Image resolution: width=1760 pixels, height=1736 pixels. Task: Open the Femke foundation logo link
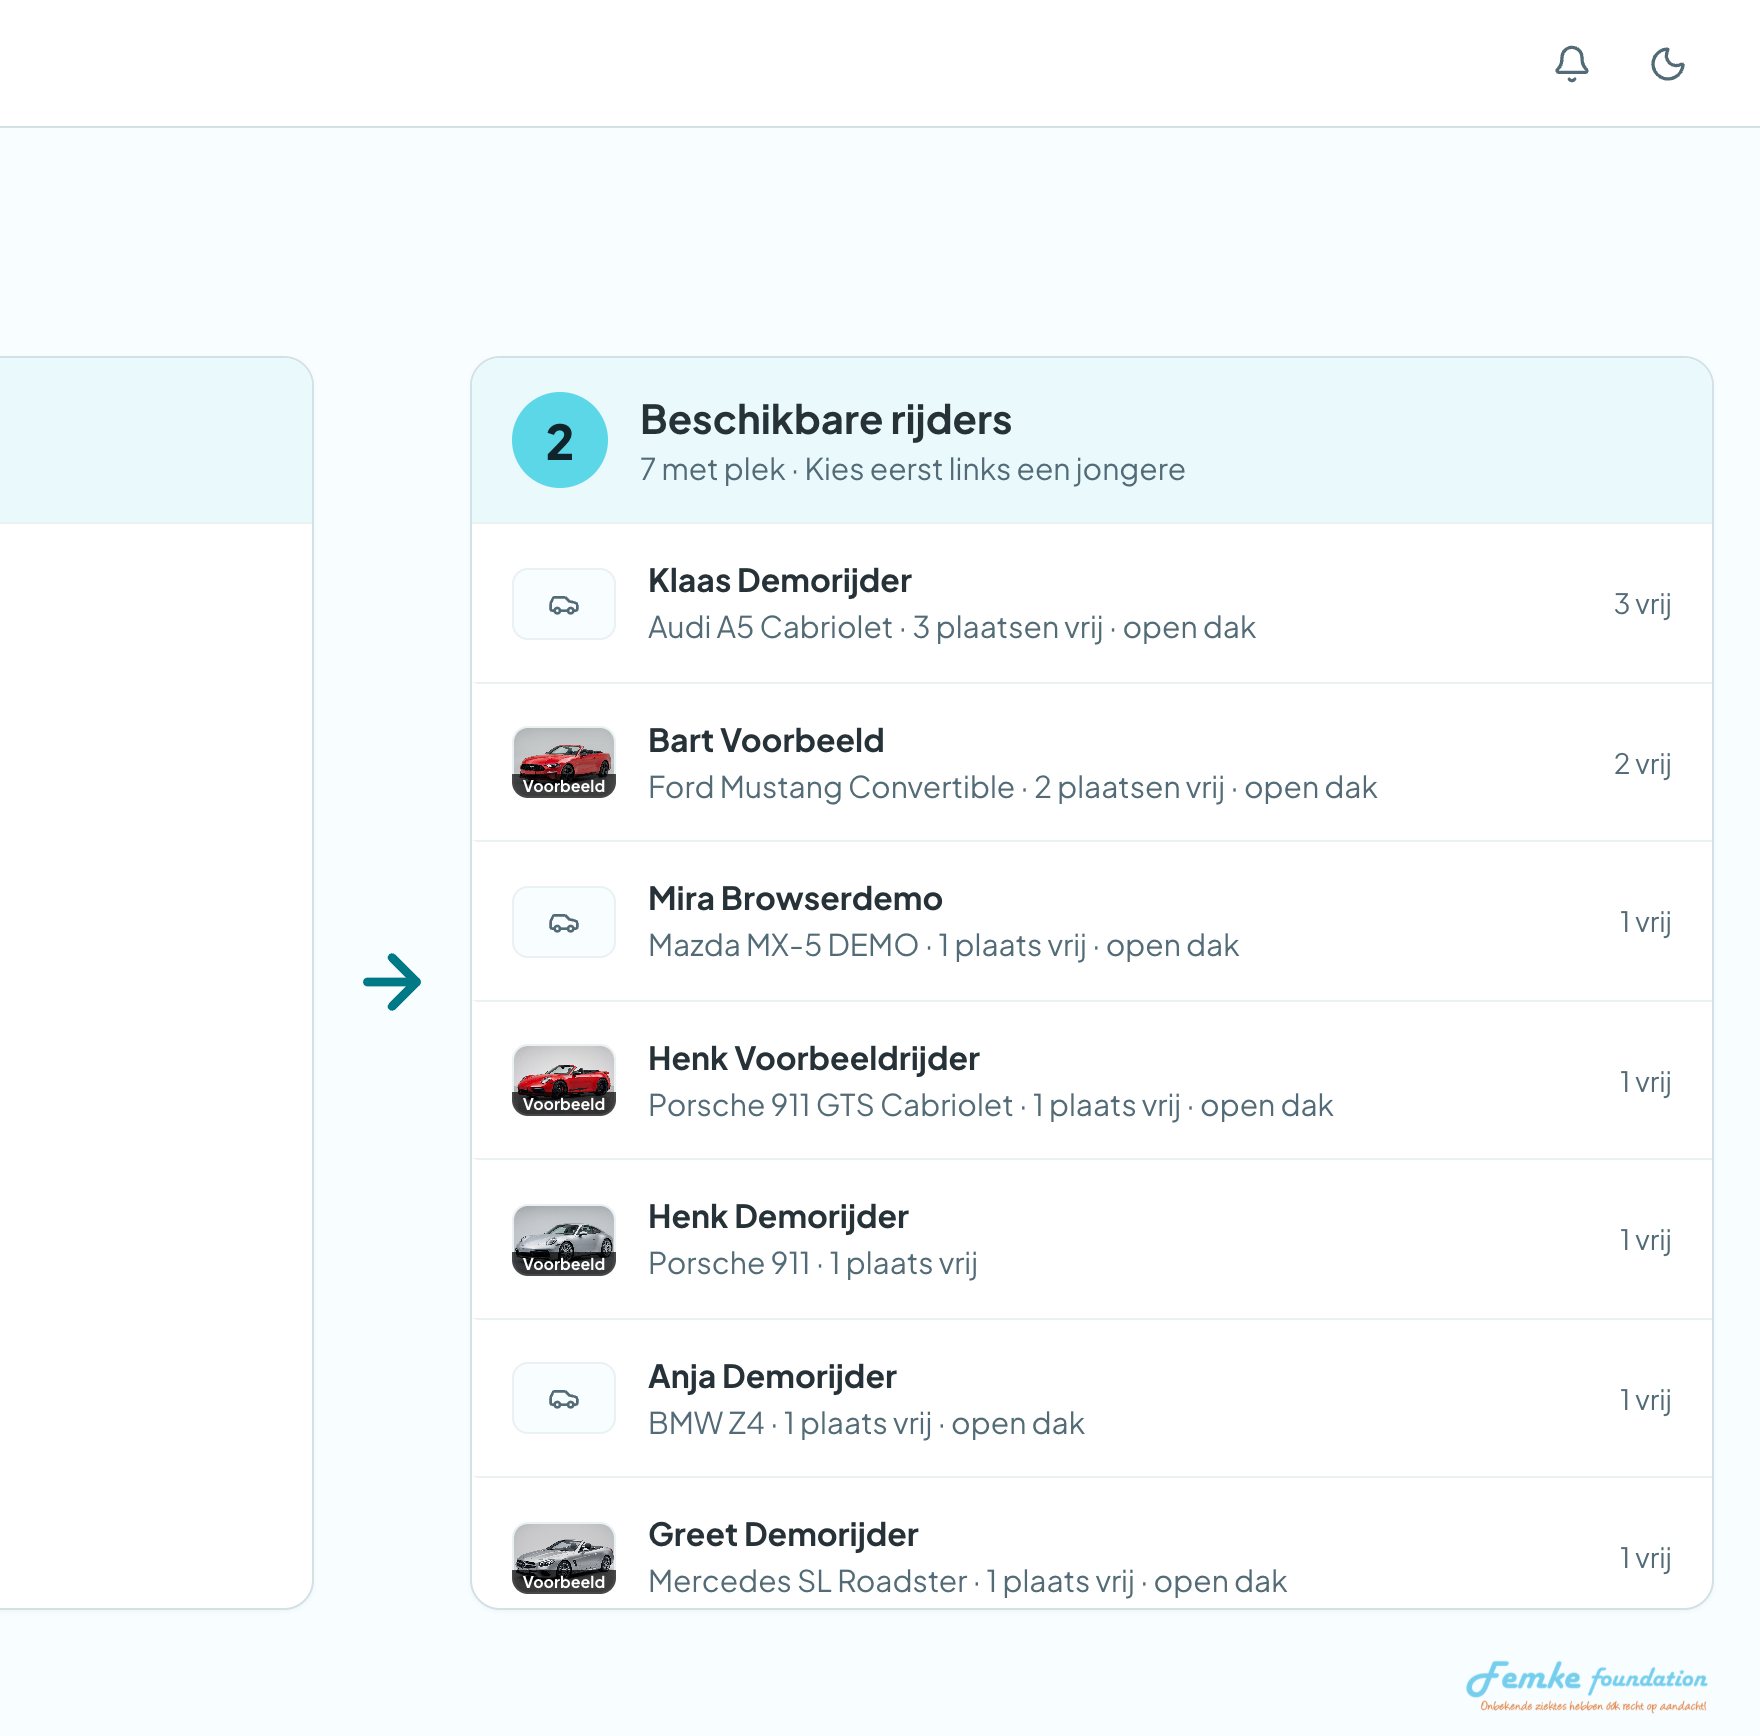click(1586, 1686)
